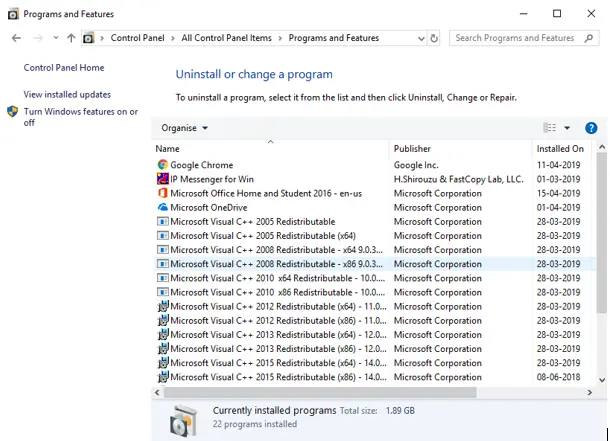Click install date 01-03-2019
This screenshot has width=610, height=441.
coord(558,179)
